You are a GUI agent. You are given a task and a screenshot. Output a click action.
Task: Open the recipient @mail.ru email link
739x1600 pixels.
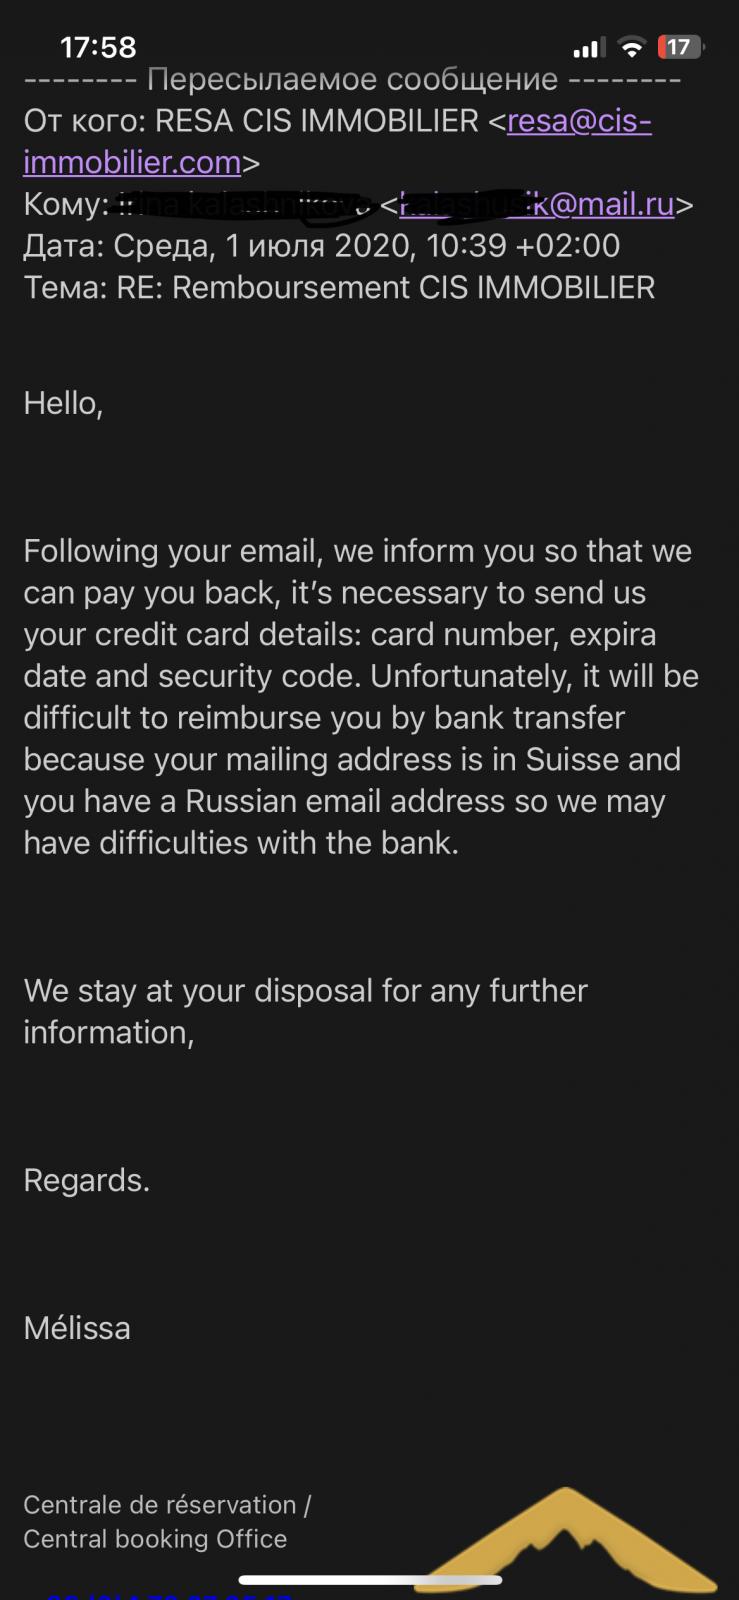tap(537, 204)
